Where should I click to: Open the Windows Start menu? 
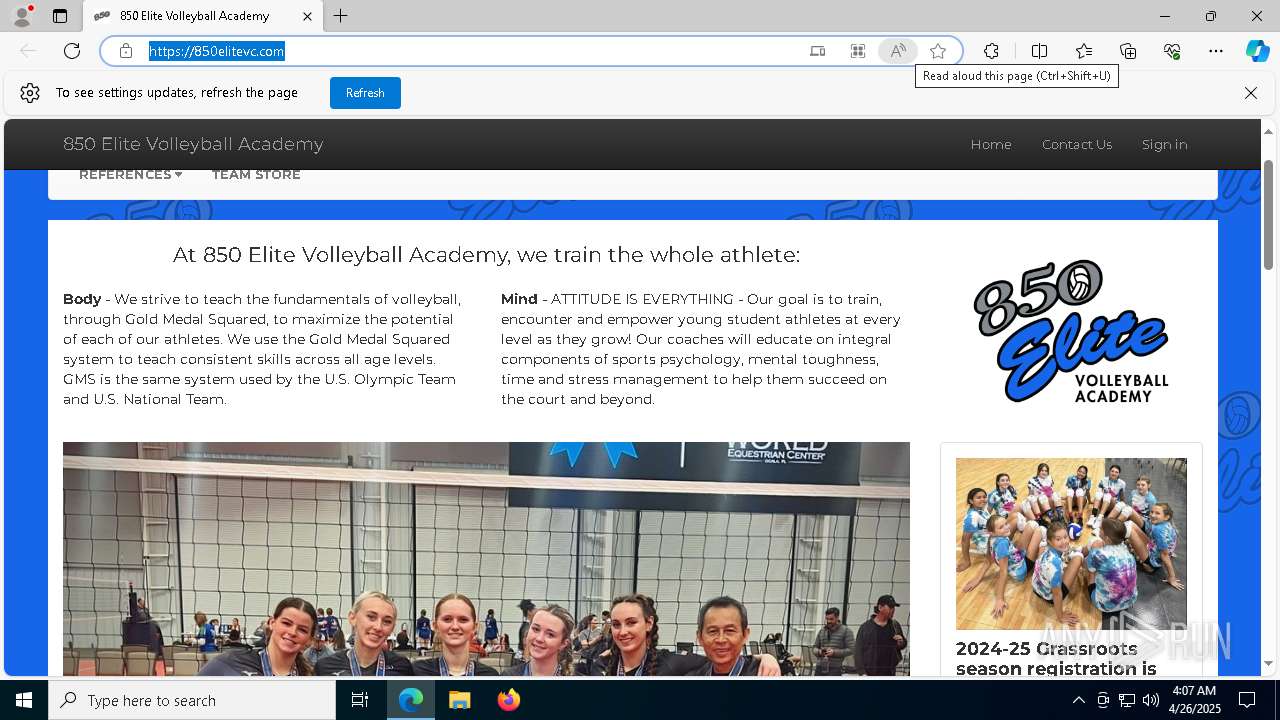[24, 700]
